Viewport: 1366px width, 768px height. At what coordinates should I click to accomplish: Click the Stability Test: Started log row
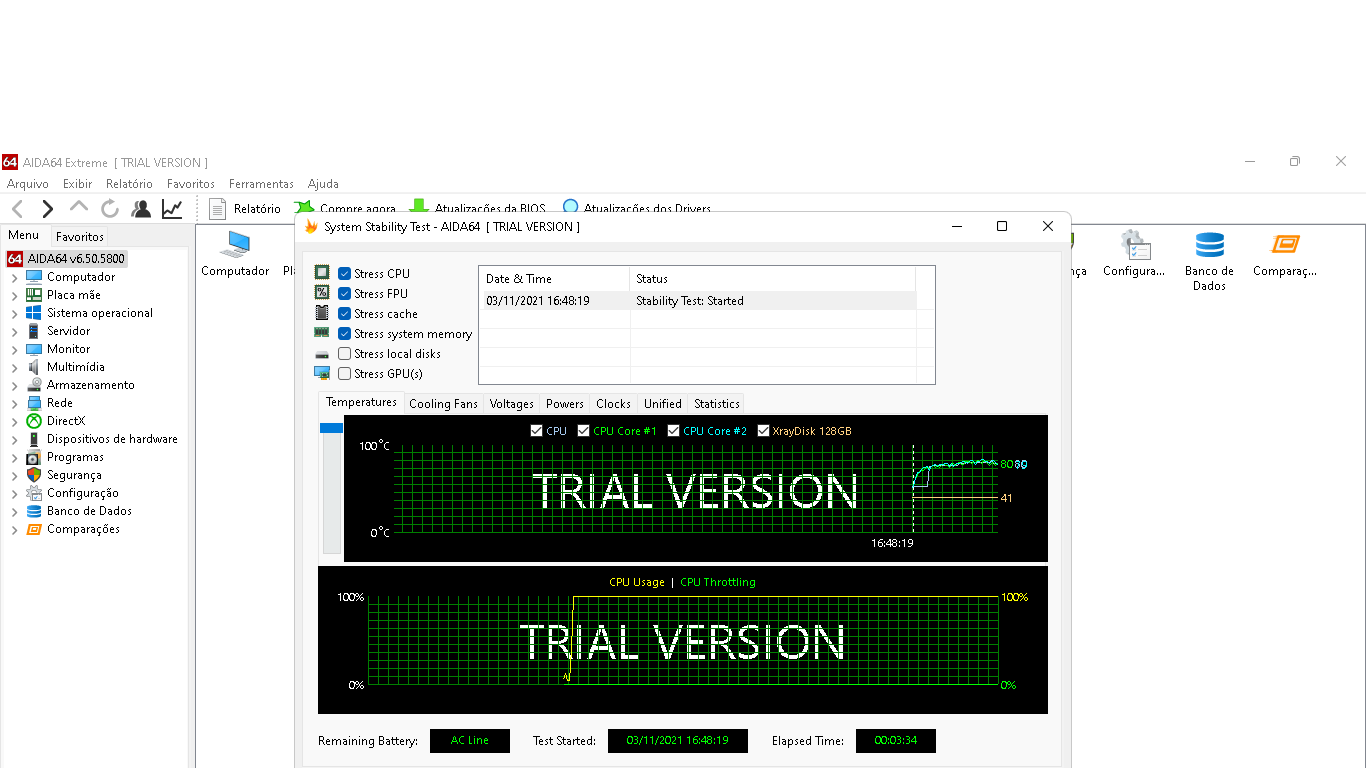(697, 301)
